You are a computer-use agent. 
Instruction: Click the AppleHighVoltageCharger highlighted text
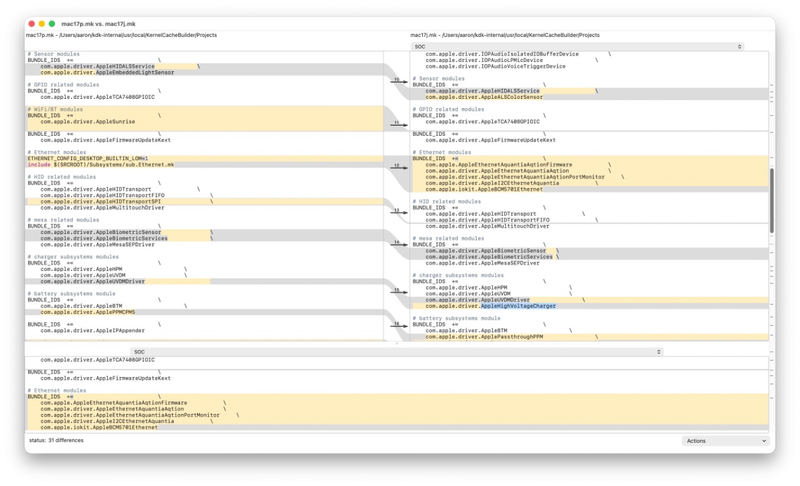coord(518,306)
